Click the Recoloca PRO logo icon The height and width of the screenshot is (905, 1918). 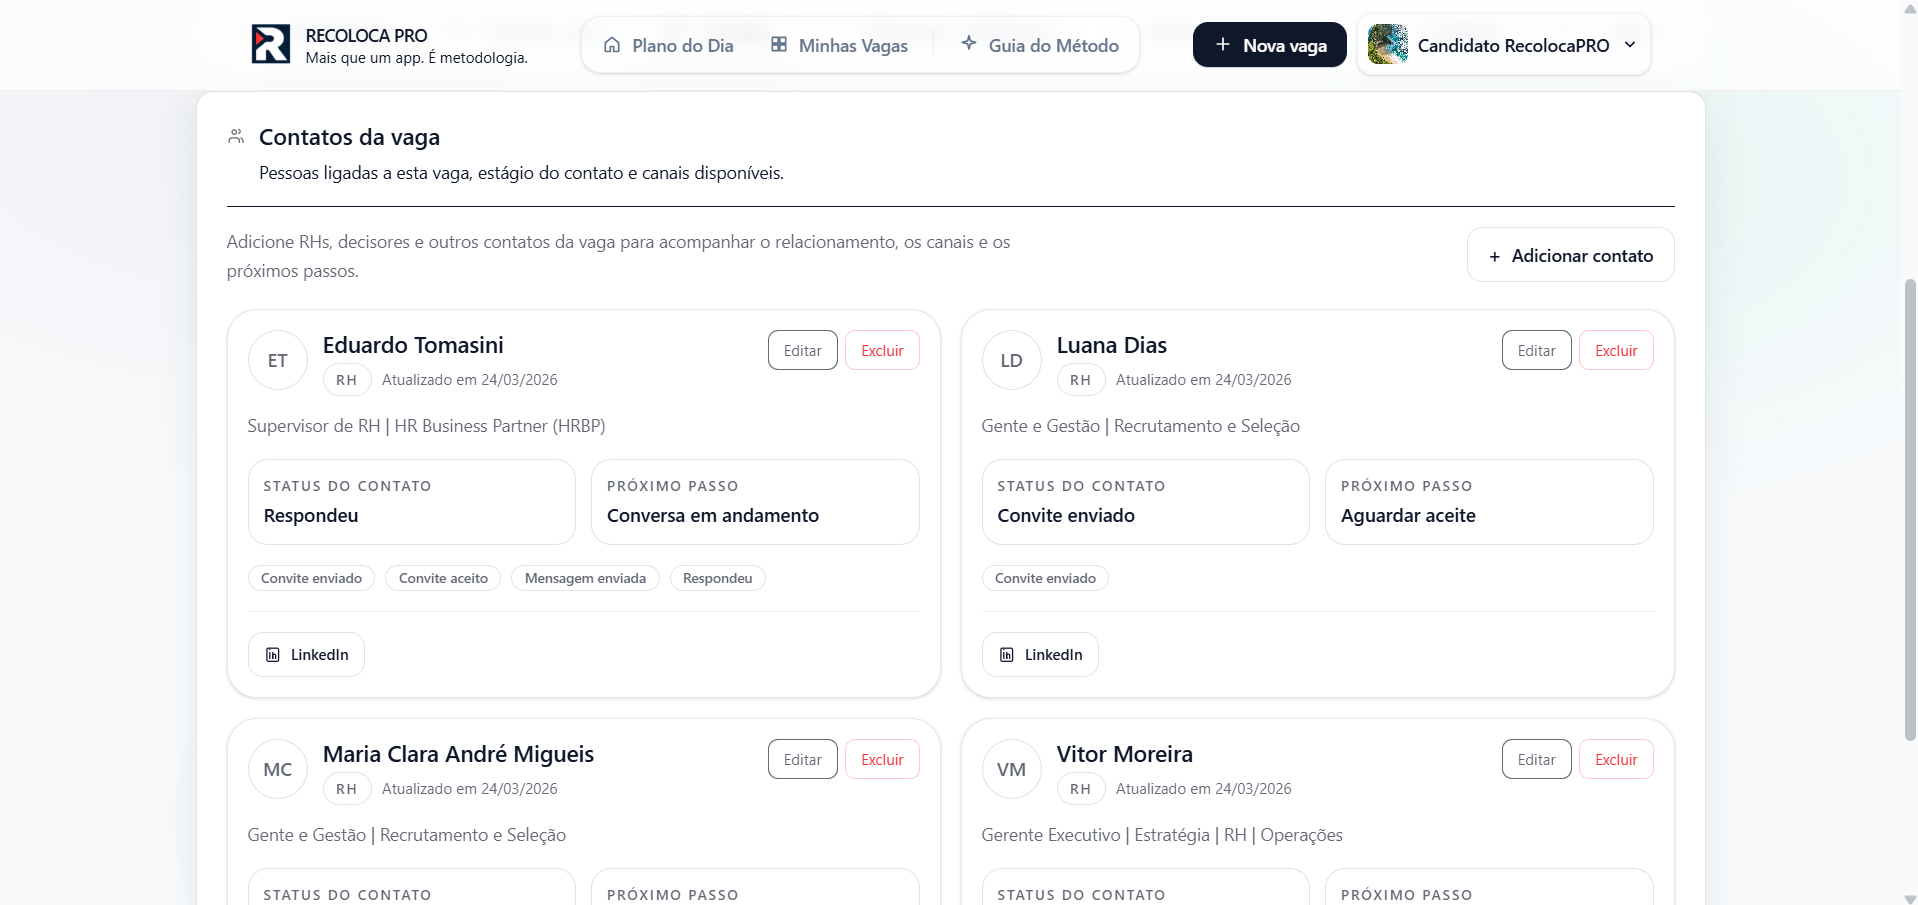(x=270, y=45)
